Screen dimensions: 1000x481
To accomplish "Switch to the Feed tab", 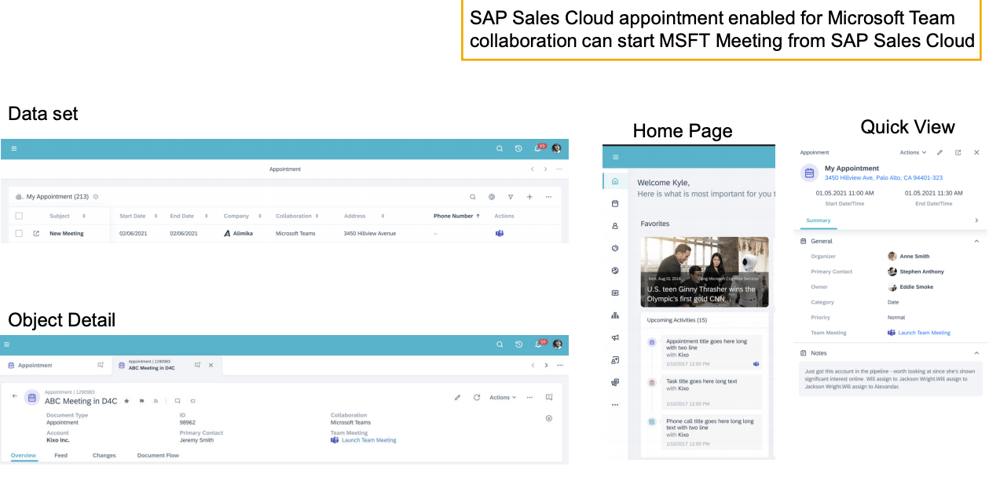I will [61, 455].
